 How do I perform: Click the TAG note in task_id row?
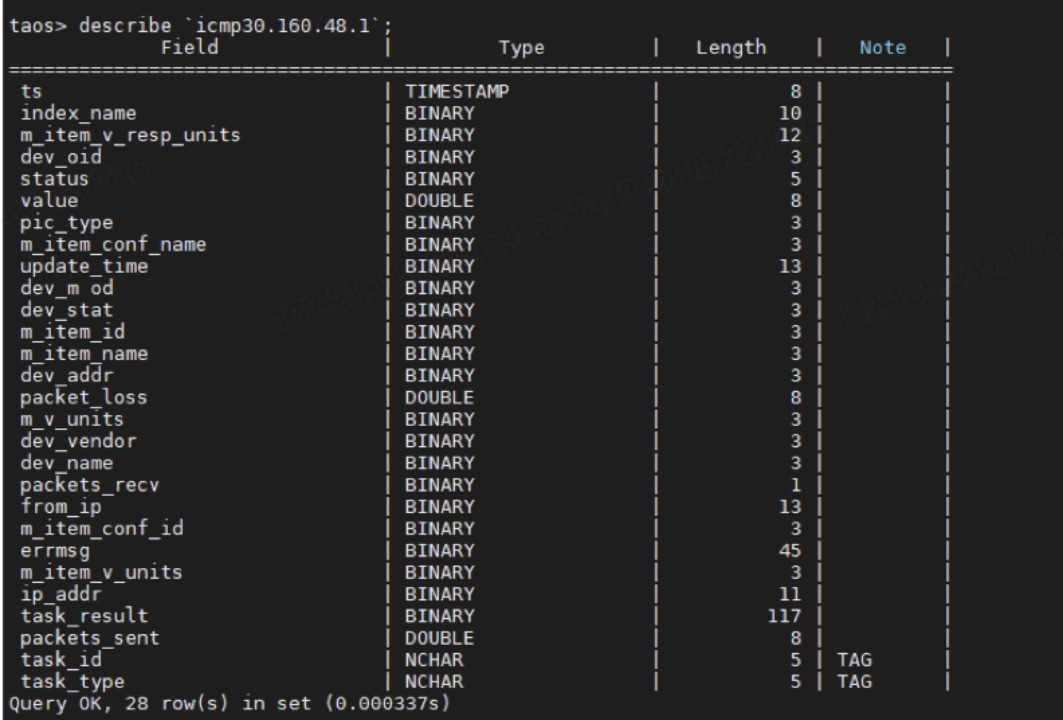point(854,660)
